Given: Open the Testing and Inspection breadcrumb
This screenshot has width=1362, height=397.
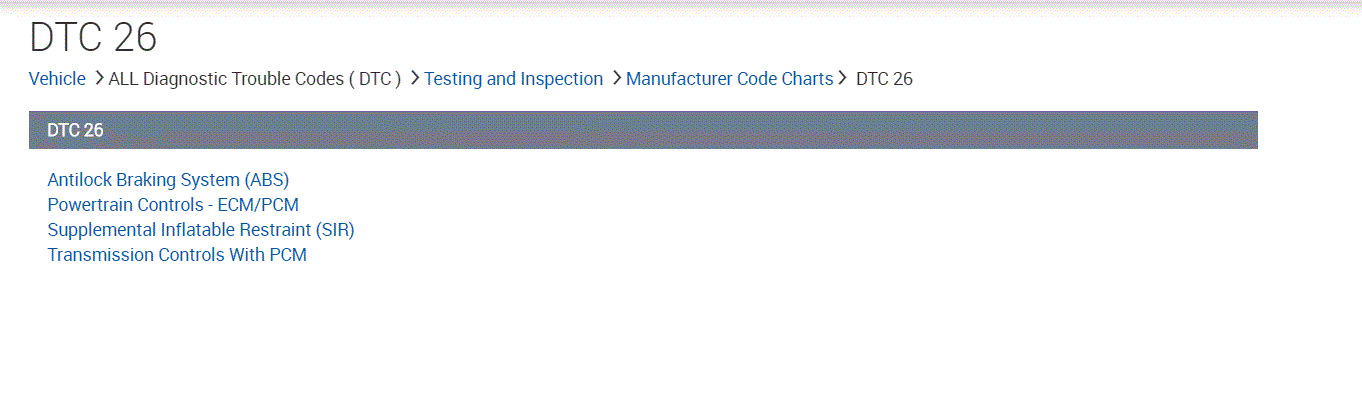Looking at the screenshot, I should pyautogui.click(x=514, y=79).
